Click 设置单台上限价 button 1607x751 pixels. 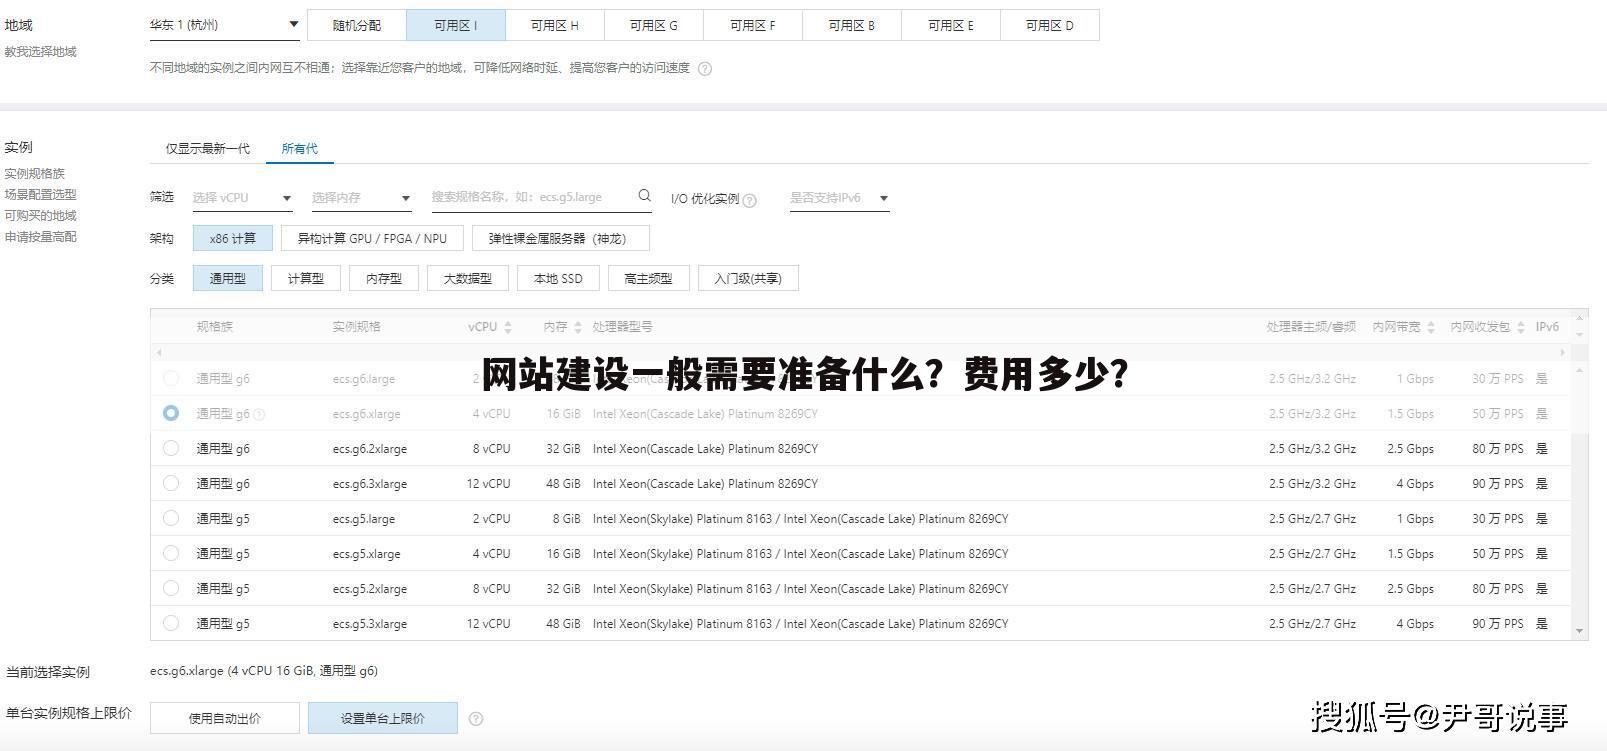[x=383, y=718]
